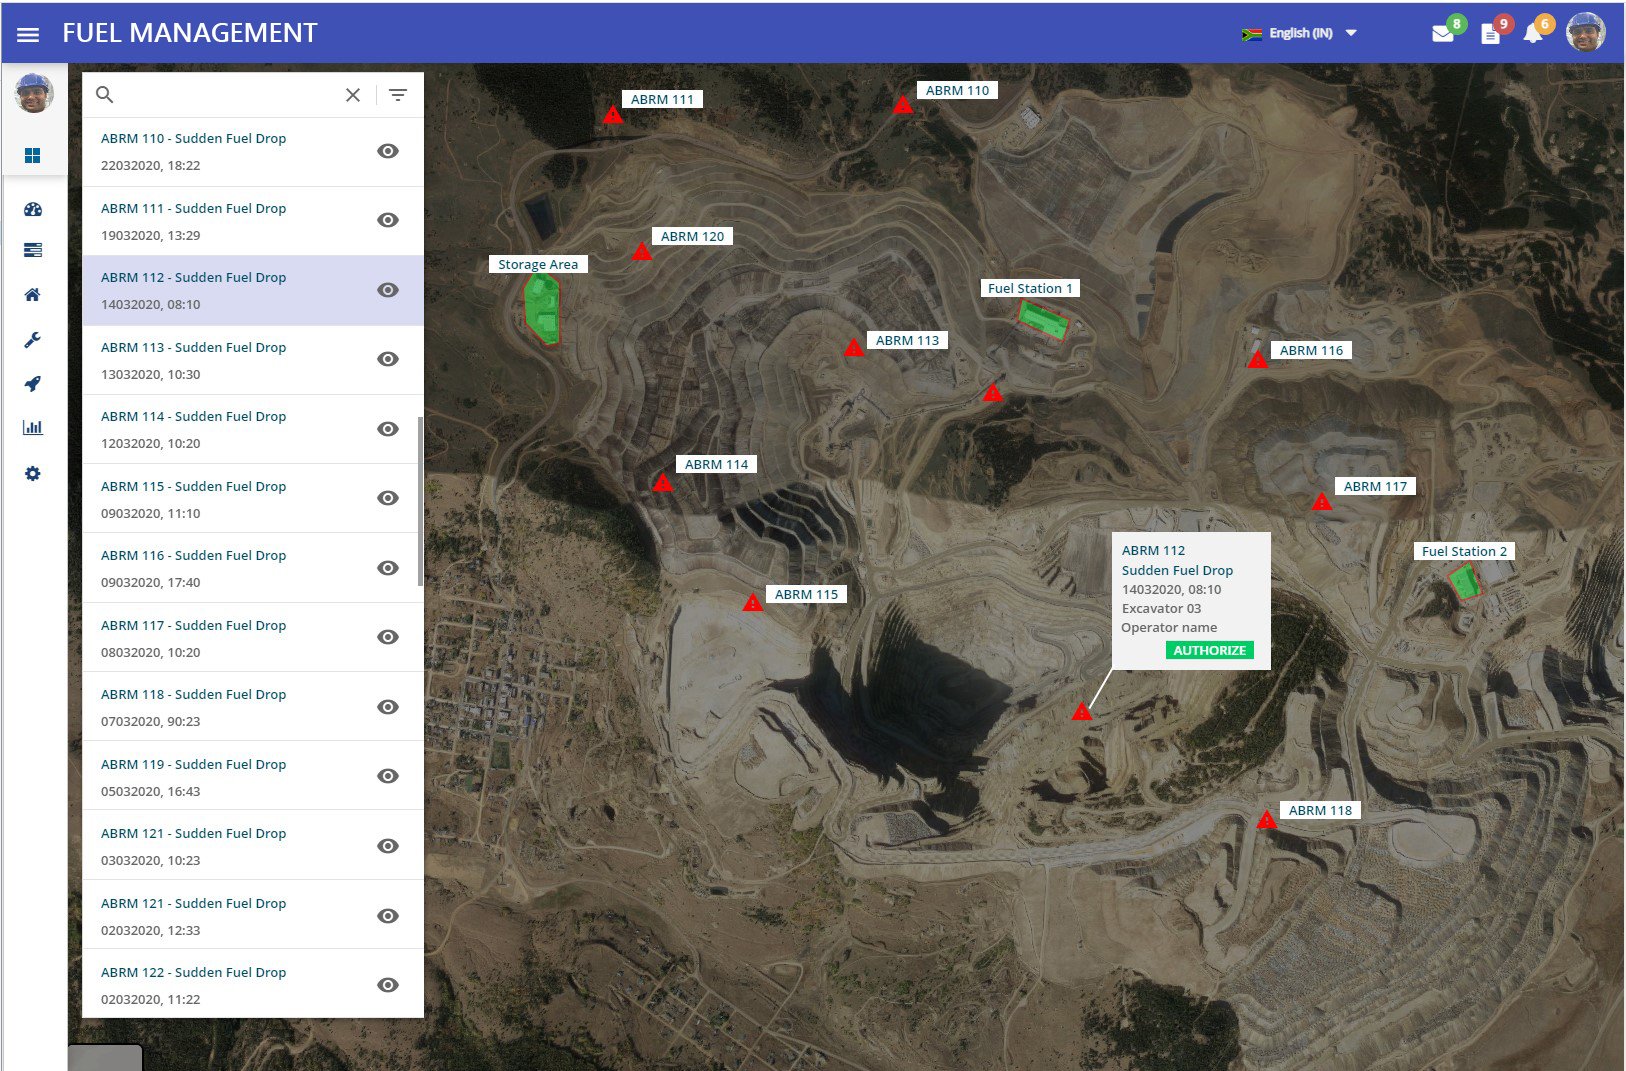Open the documents icon with badge 9

[x=1490, y=34]
